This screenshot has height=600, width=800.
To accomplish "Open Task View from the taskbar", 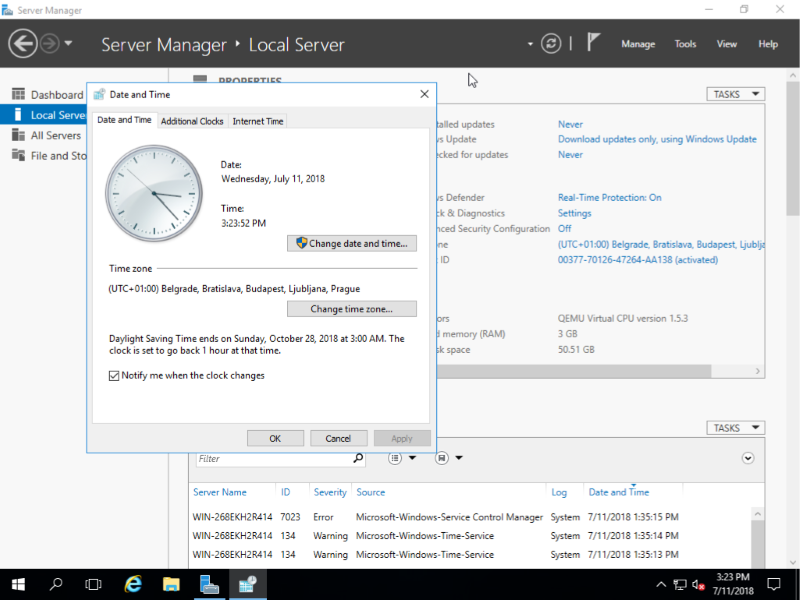I will click(x=93, y=585).
